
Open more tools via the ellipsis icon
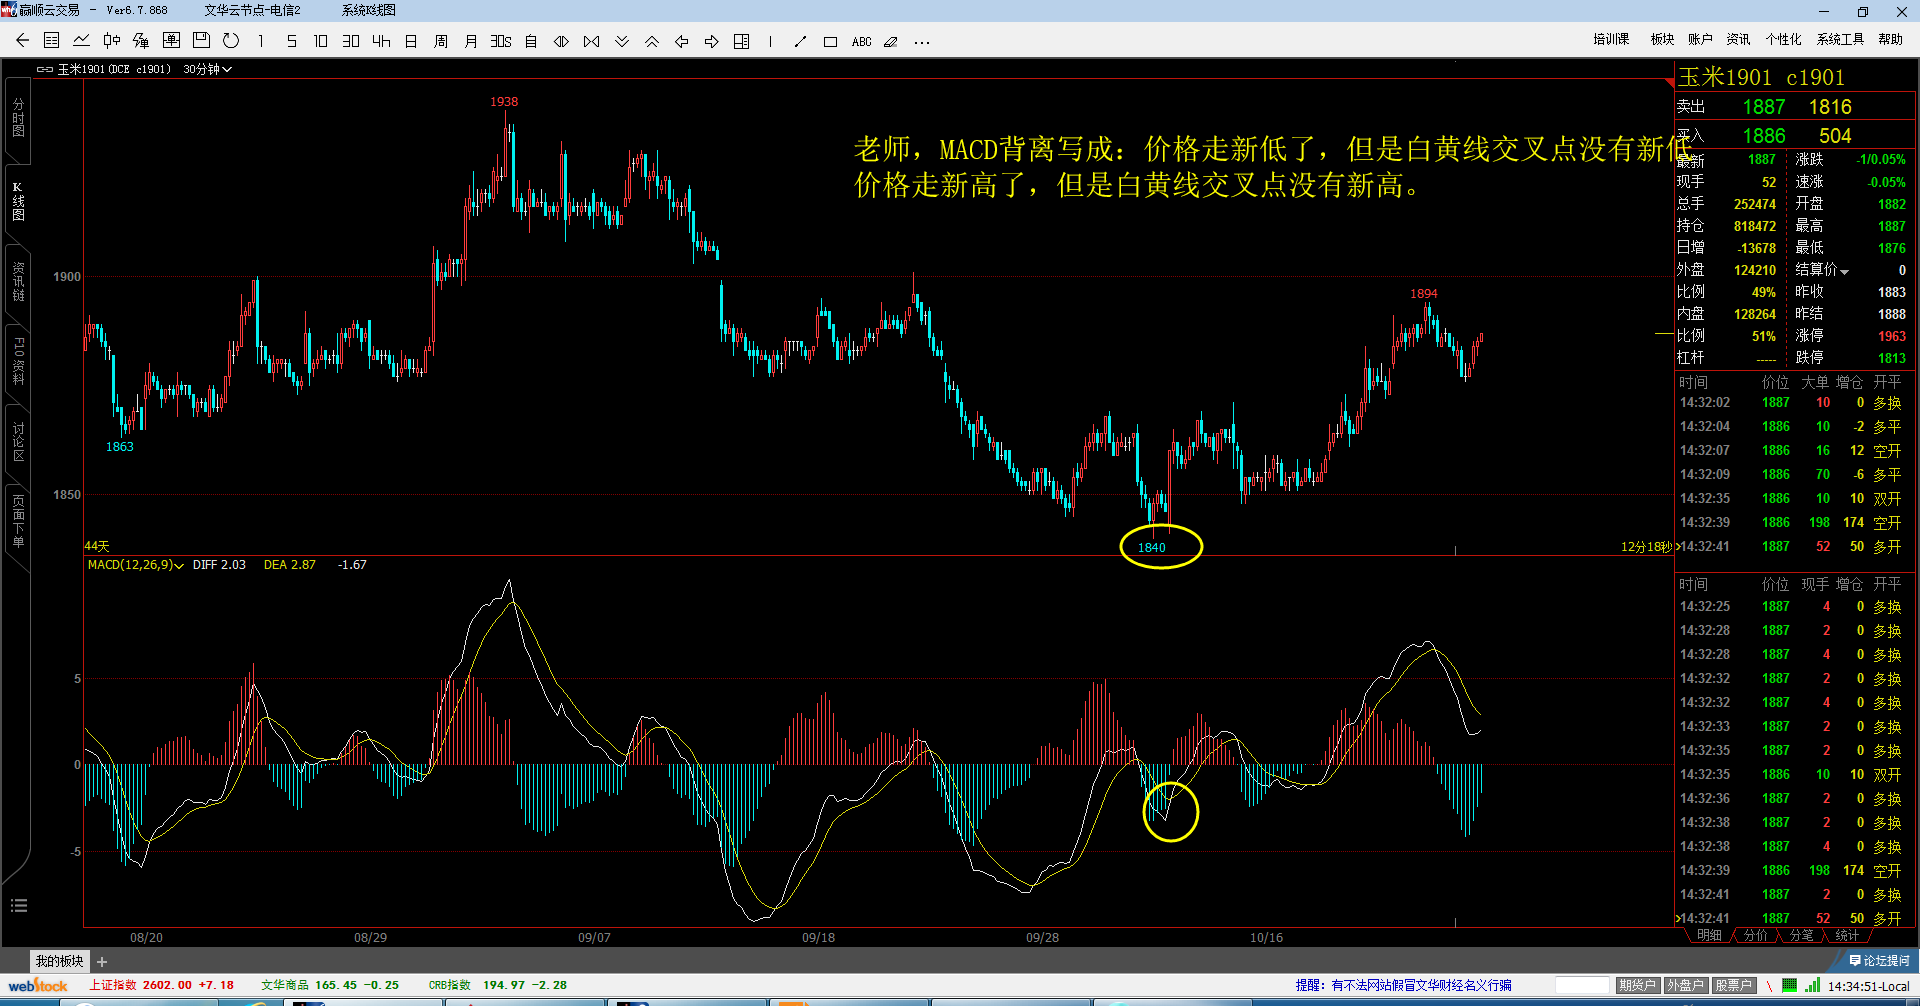point(922,42)
